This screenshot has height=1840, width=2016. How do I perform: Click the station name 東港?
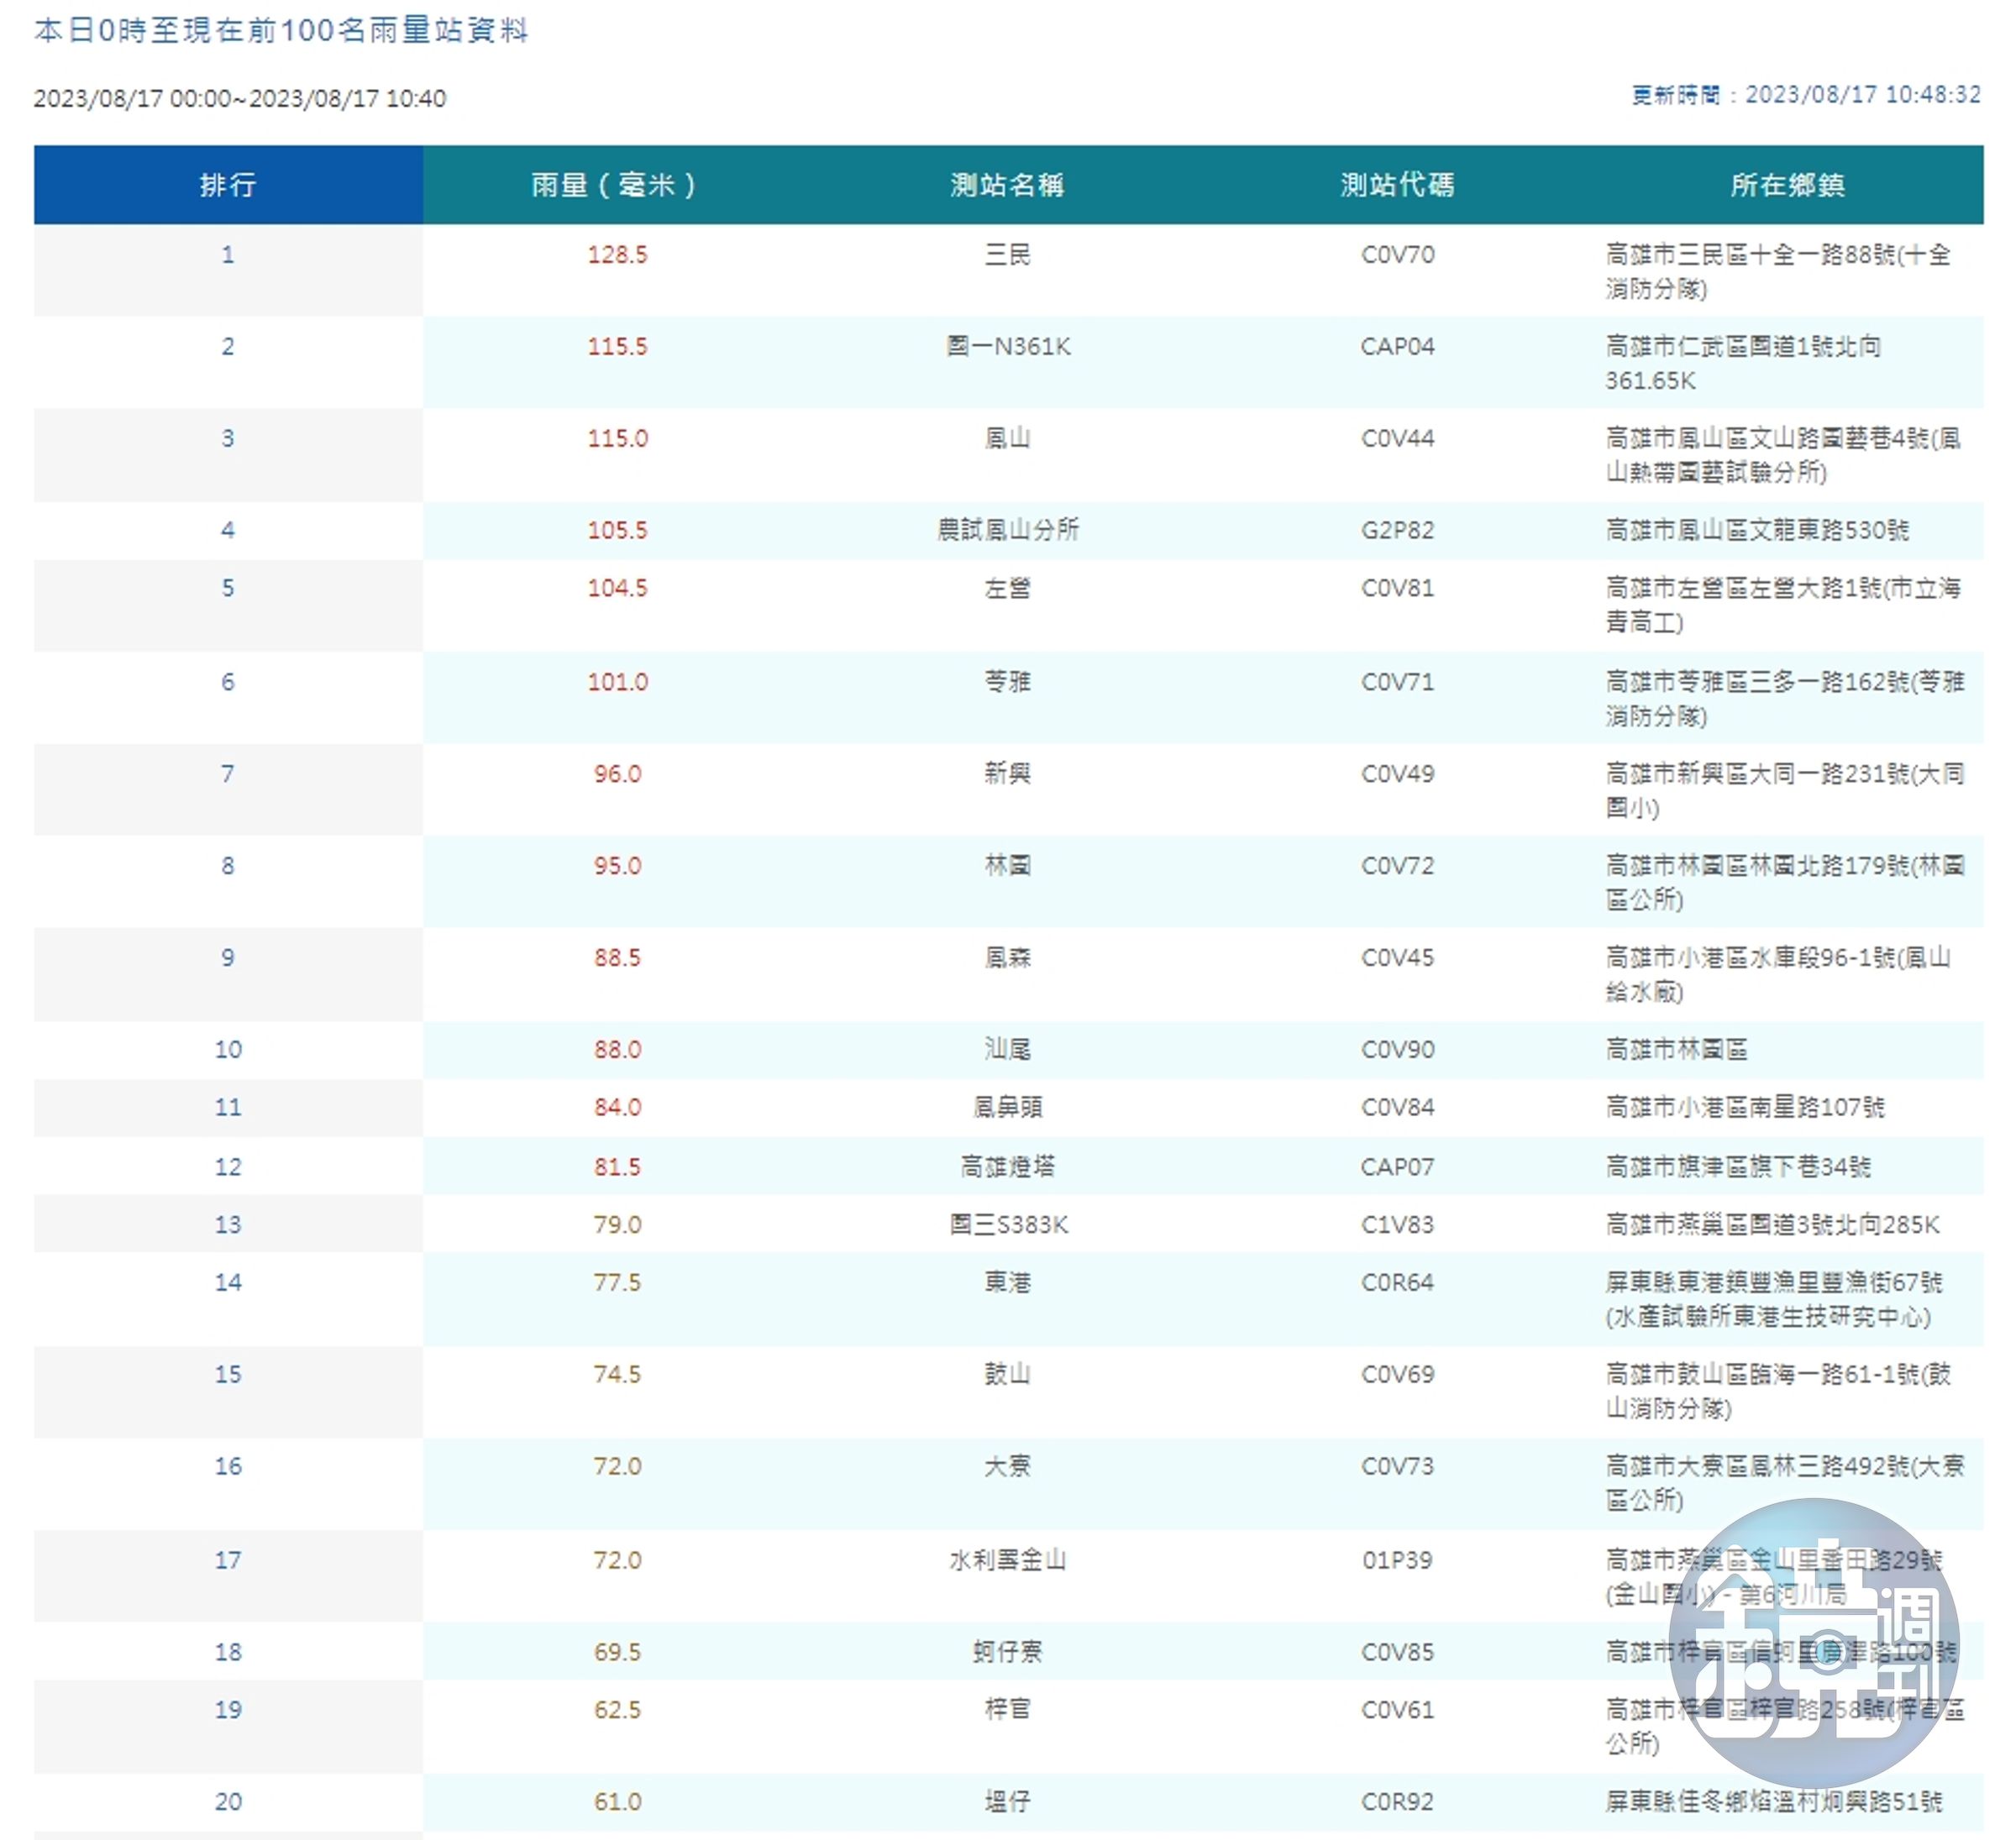point(1007,1283)
